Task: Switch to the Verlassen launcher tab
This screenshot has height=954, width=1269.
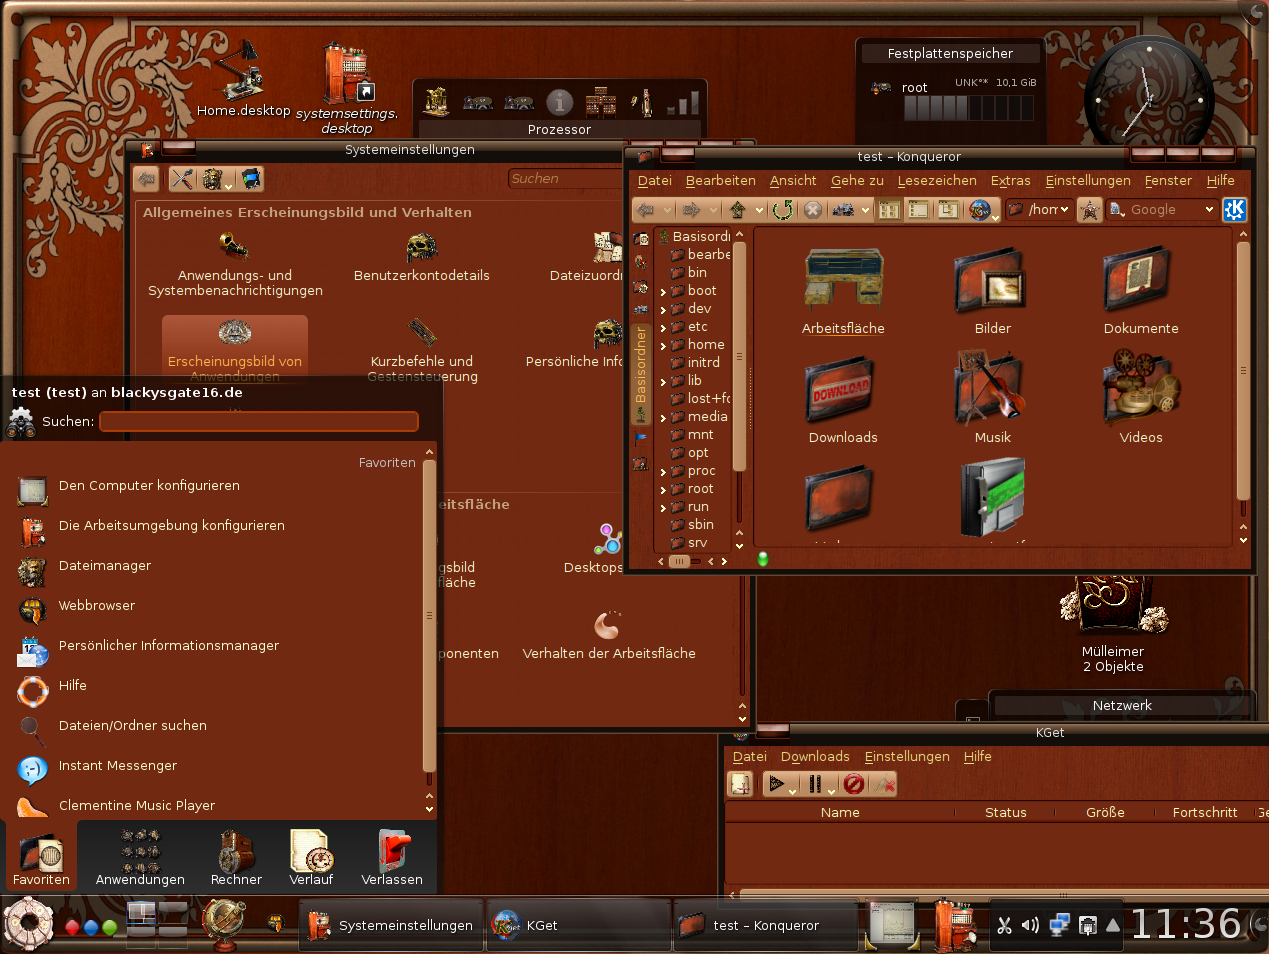Action: coord(392,857)
